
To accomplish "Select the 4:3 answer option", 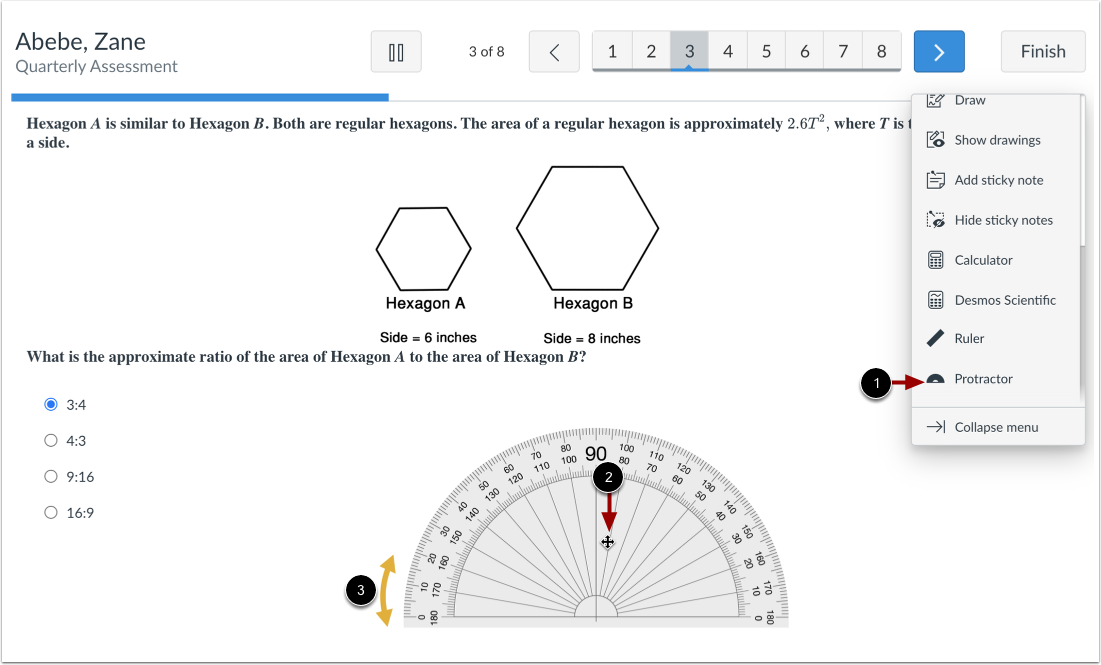I will [x=51, y=440].
